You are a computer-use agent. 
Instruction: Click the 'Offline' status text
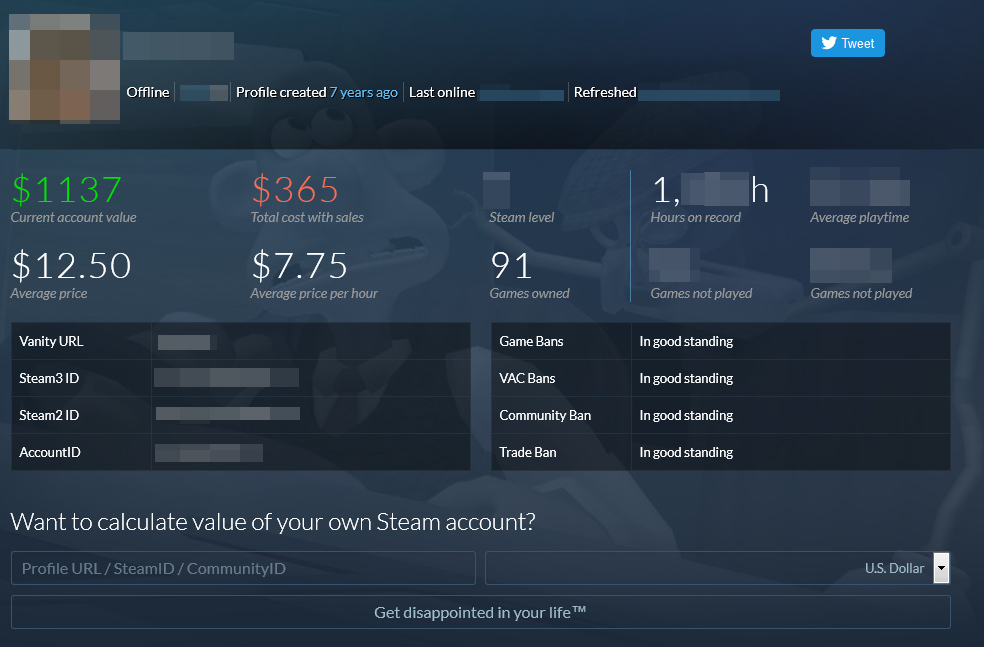pyautogui.click(x=147, y=92)
